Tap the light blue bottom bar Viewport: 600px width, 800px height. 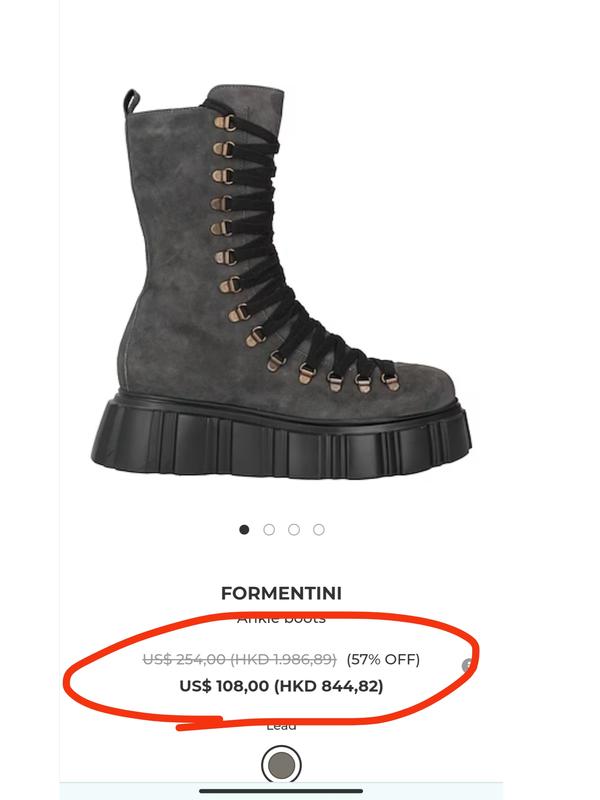pos(281,791)
